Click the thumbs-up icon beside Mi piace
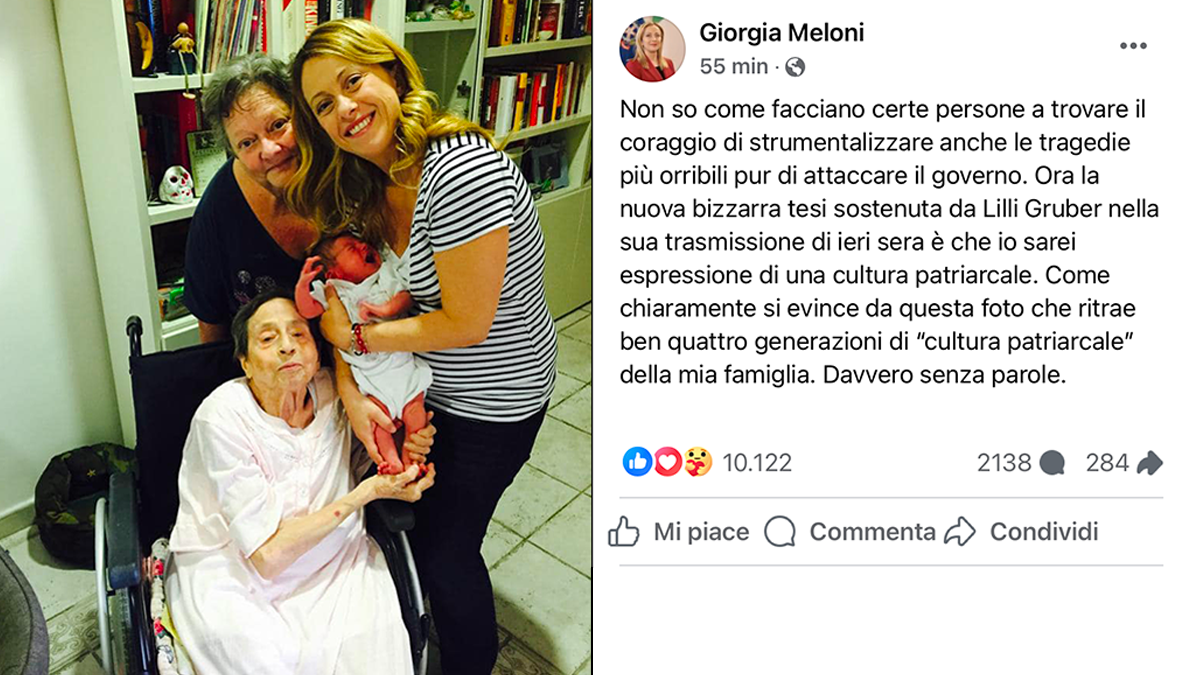The width and height of the screenshot is (1200, 675). (623, 532)
